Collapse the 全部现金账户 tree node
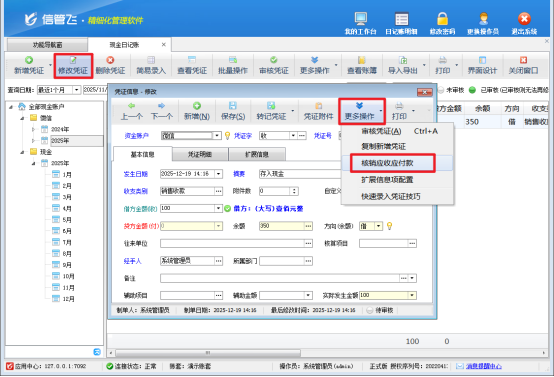This screenshot has height=377, width=554. coord(11,107)
